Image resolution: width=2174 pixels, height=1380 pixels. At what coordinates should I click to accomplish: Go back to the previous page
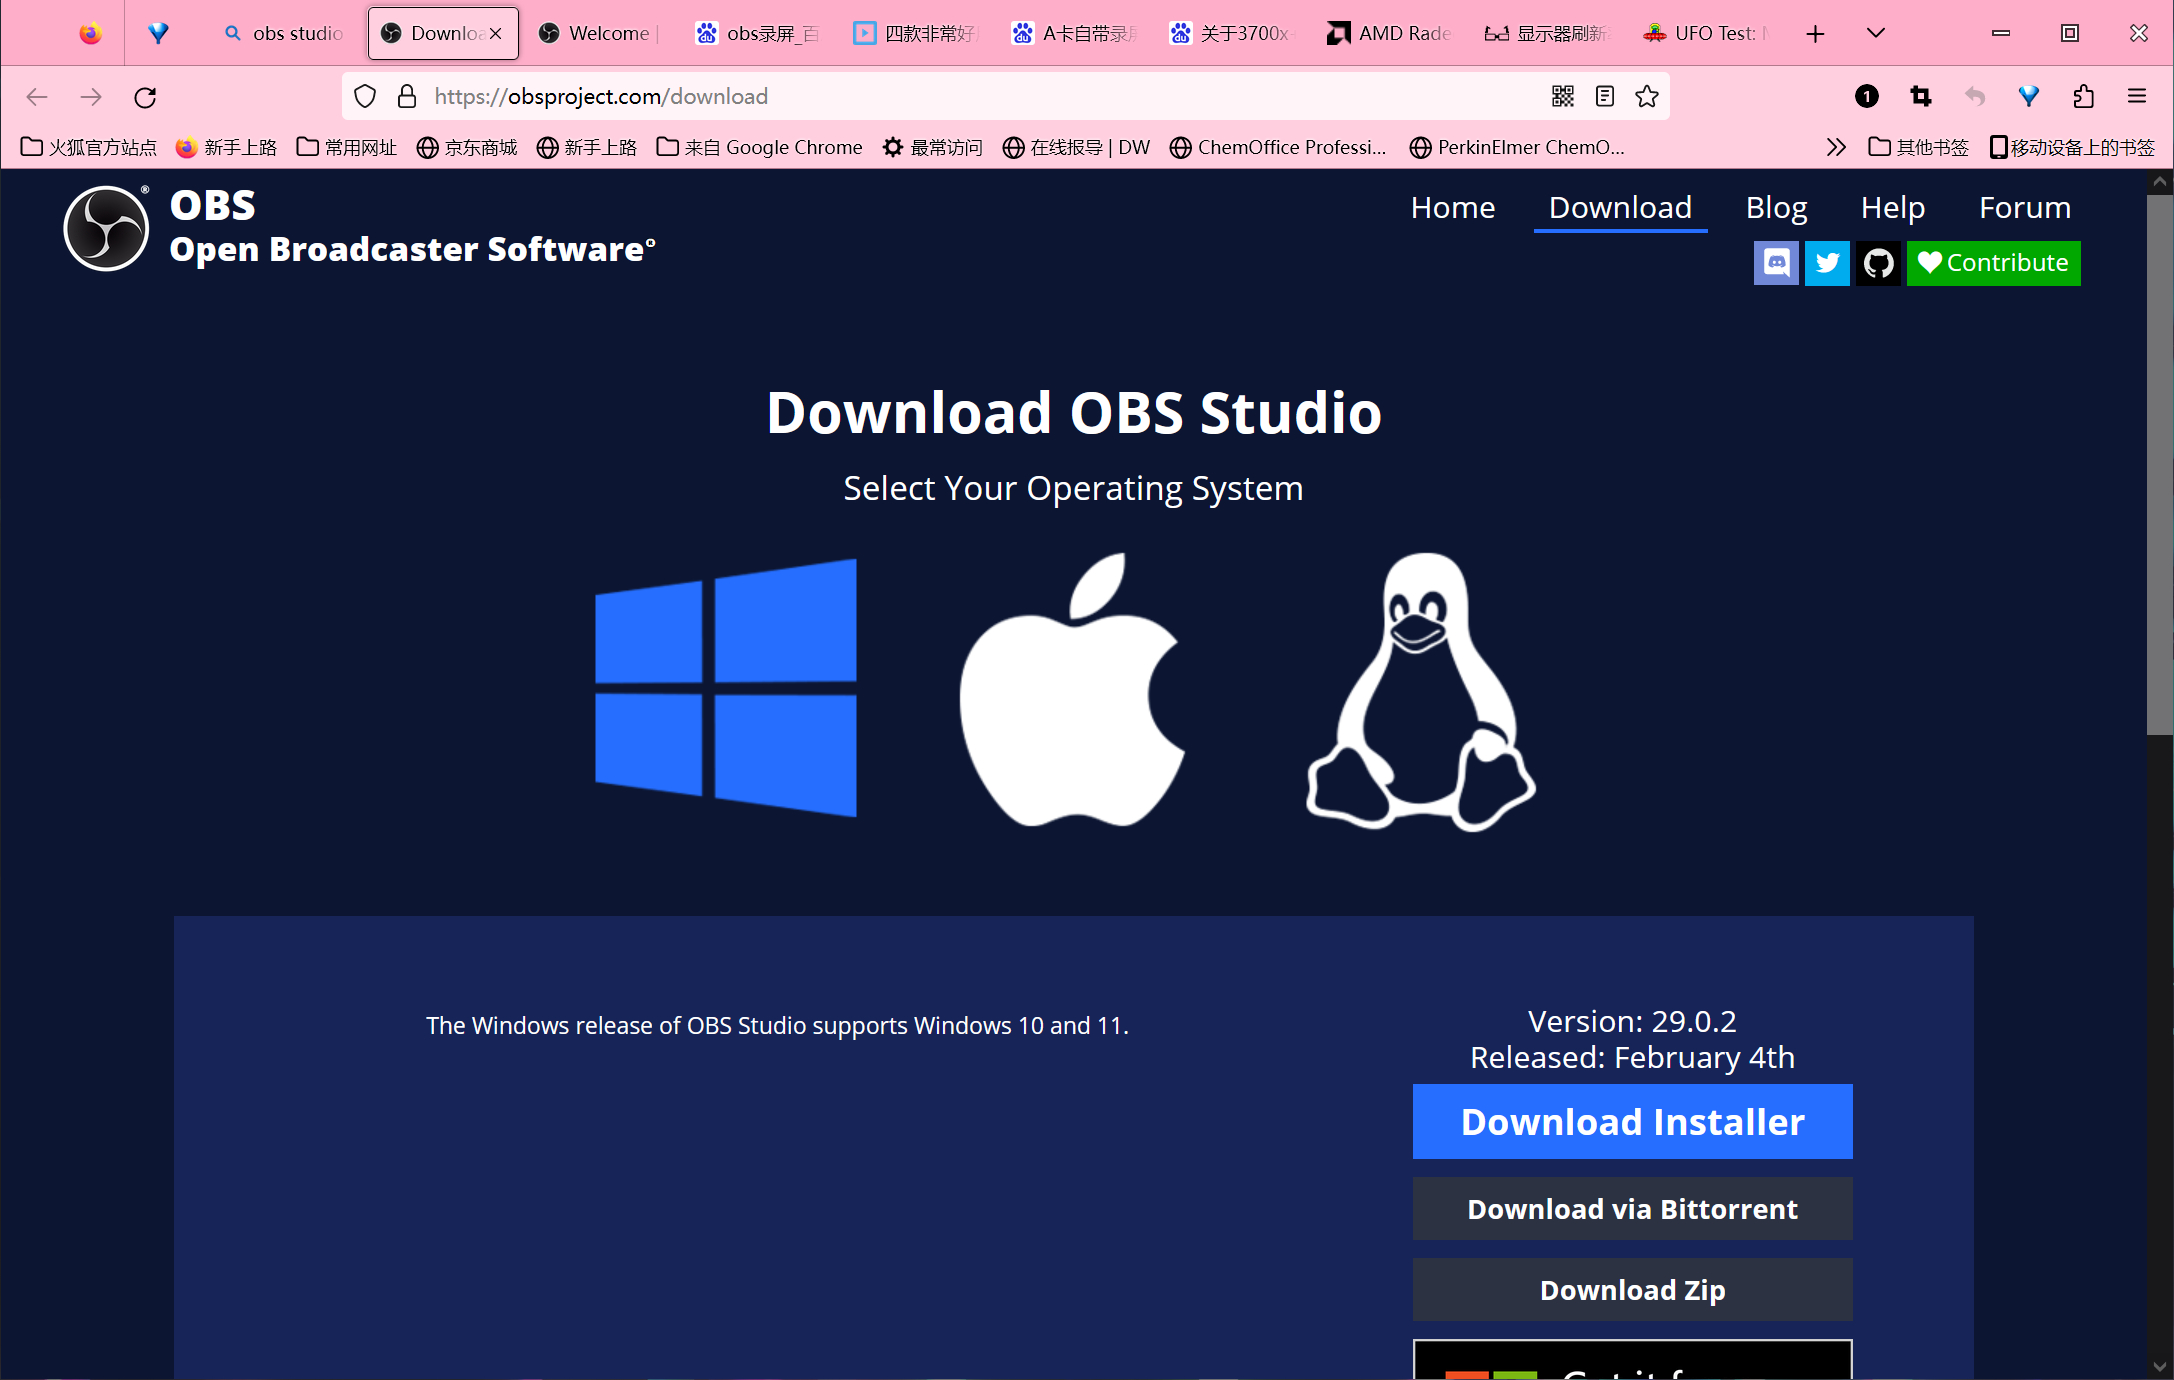click(x=37, y=97)
